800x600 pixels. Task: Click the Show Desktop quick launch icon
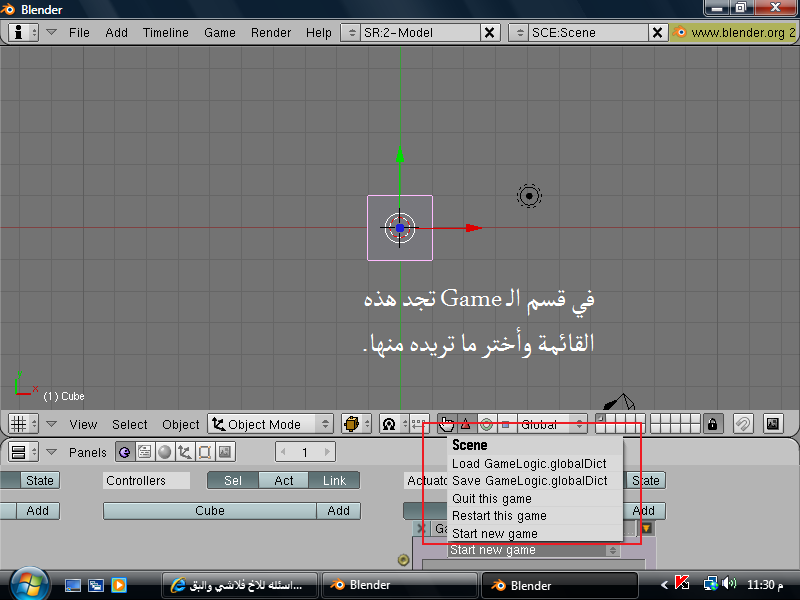pyautogui.click(x=72, y=585)
